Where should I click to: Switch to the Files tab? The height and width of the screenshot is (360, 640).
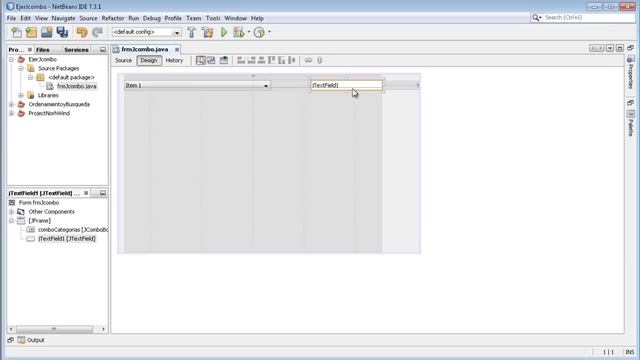[x=42, y=50]
